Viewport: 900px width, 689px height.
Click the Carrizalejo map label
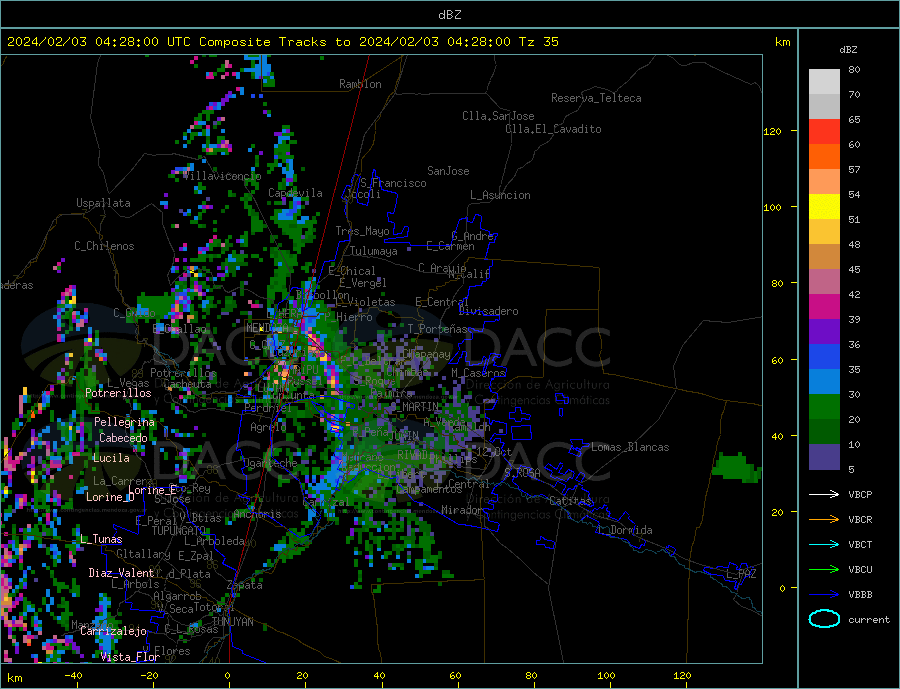pyautogui.click(x=113, y=632)
